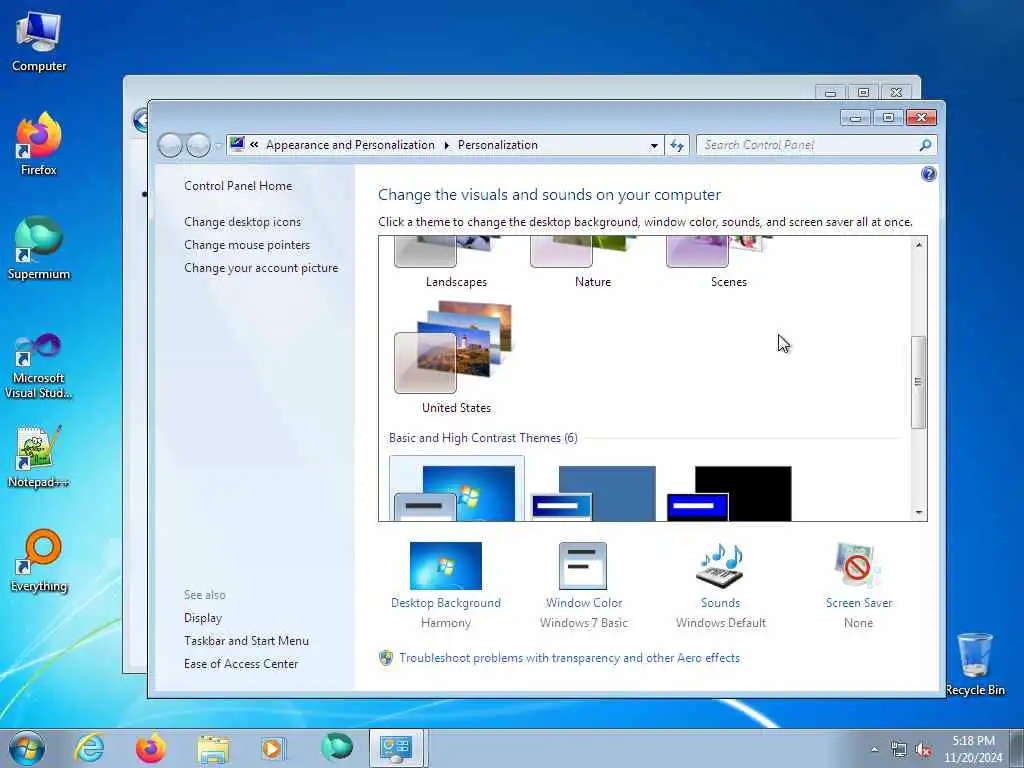Select the Scenes theme
The image size is (1024, 768).
[728, 263]
